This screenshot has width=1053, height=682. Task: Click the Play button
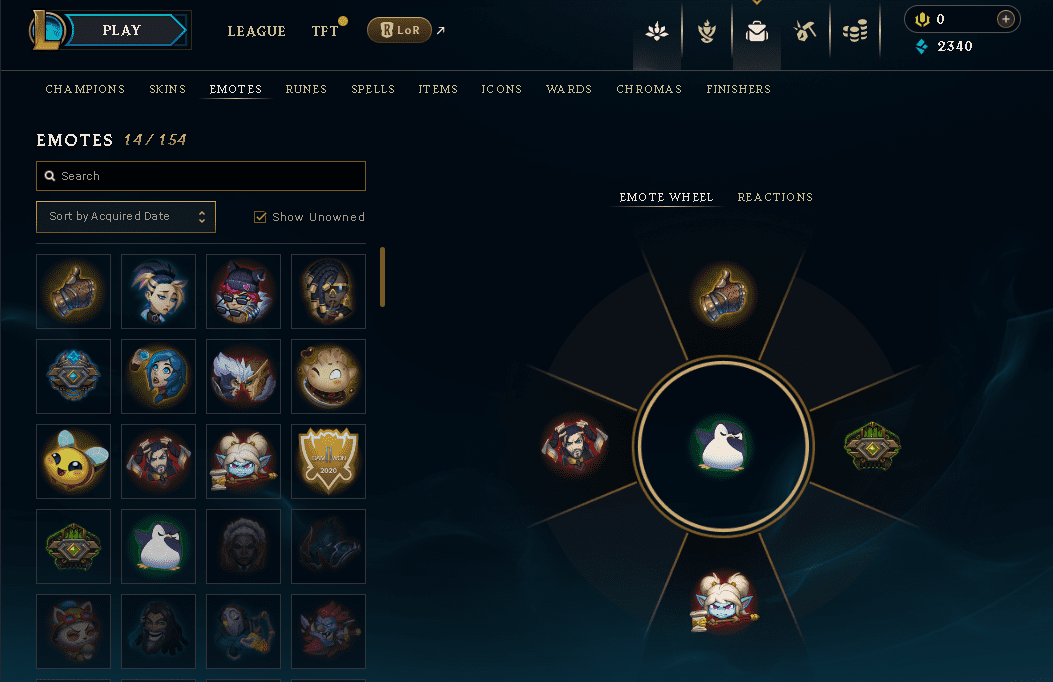(x=123, y=30)
